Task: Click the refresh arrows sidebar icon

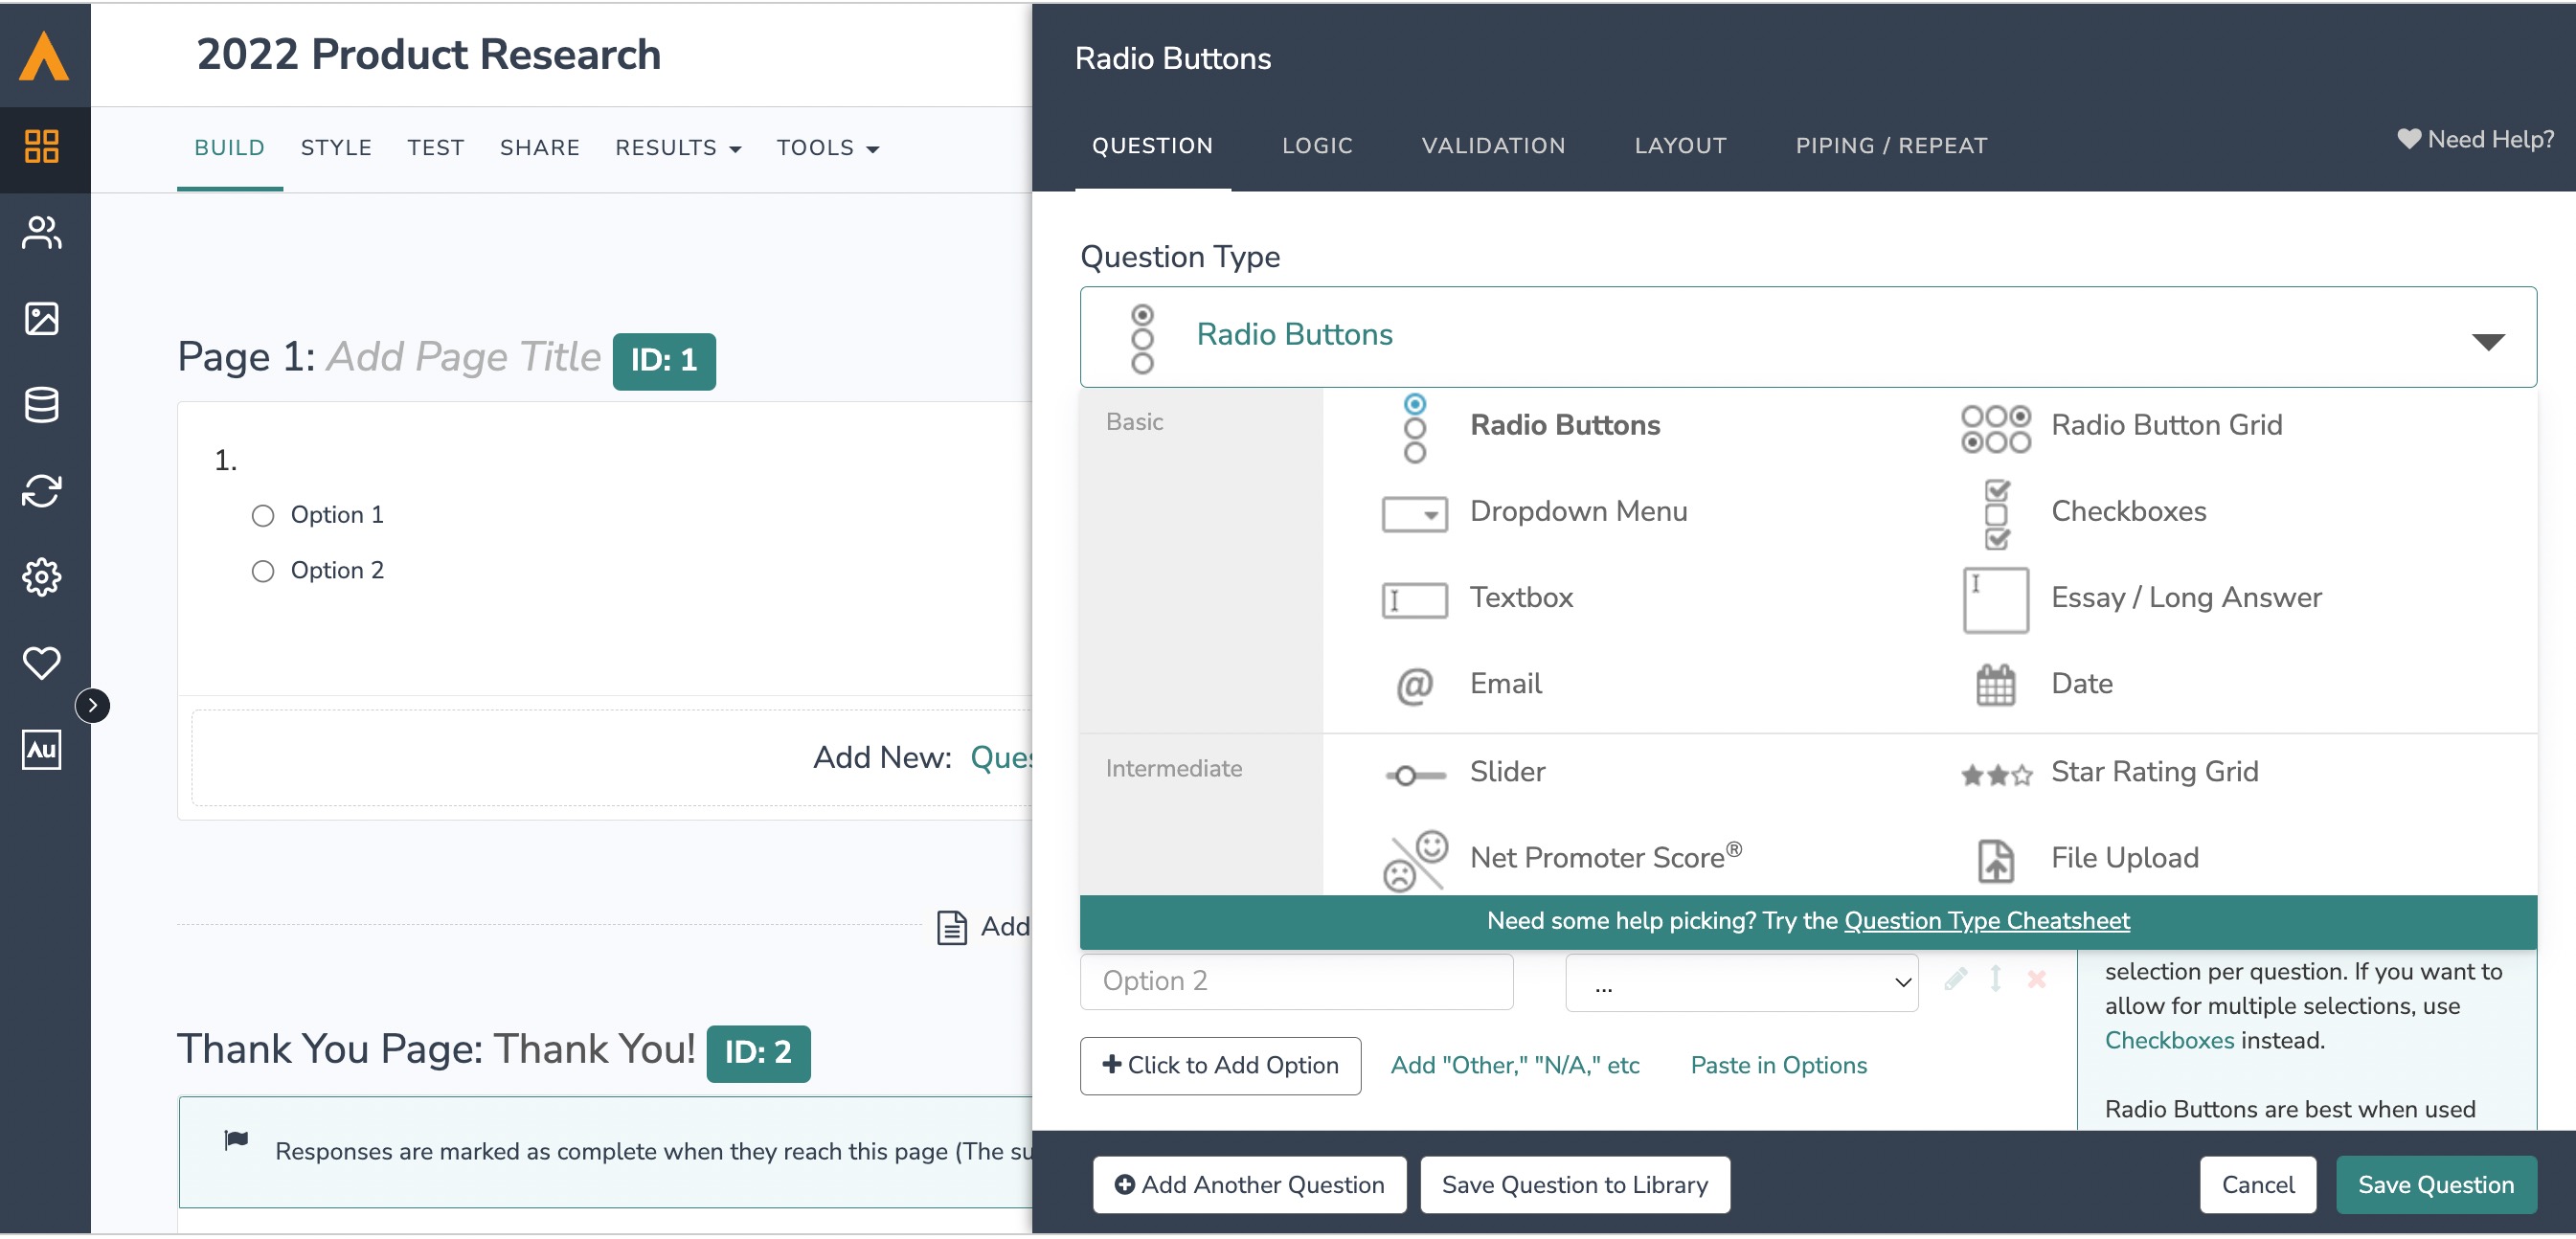Action: 41,491
